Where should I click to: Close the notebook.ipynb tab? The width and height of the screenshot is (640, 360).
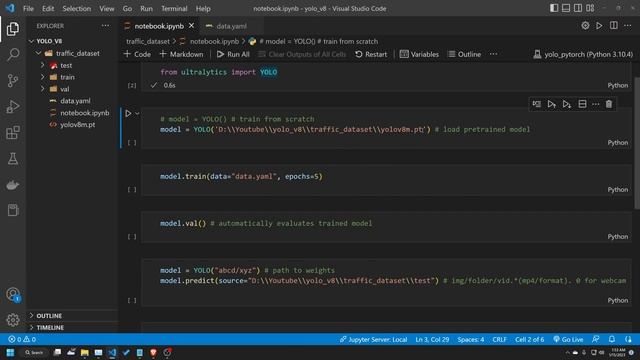coord(191,26)
